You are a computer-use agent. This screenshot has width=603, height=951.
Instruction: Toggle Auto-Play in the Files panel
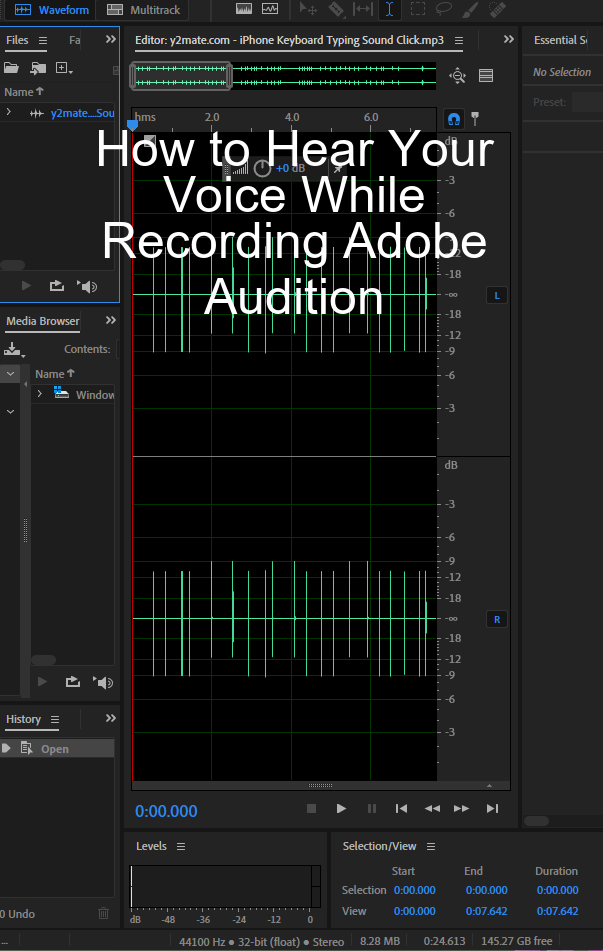point(87,286)
